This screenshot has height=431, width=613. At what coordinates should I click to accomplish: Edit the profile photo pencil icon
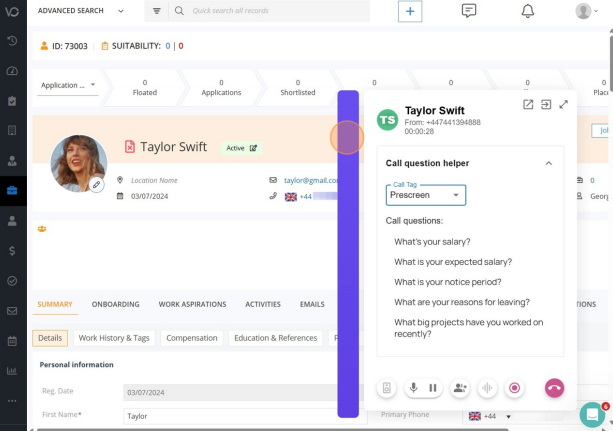[96, 184]
